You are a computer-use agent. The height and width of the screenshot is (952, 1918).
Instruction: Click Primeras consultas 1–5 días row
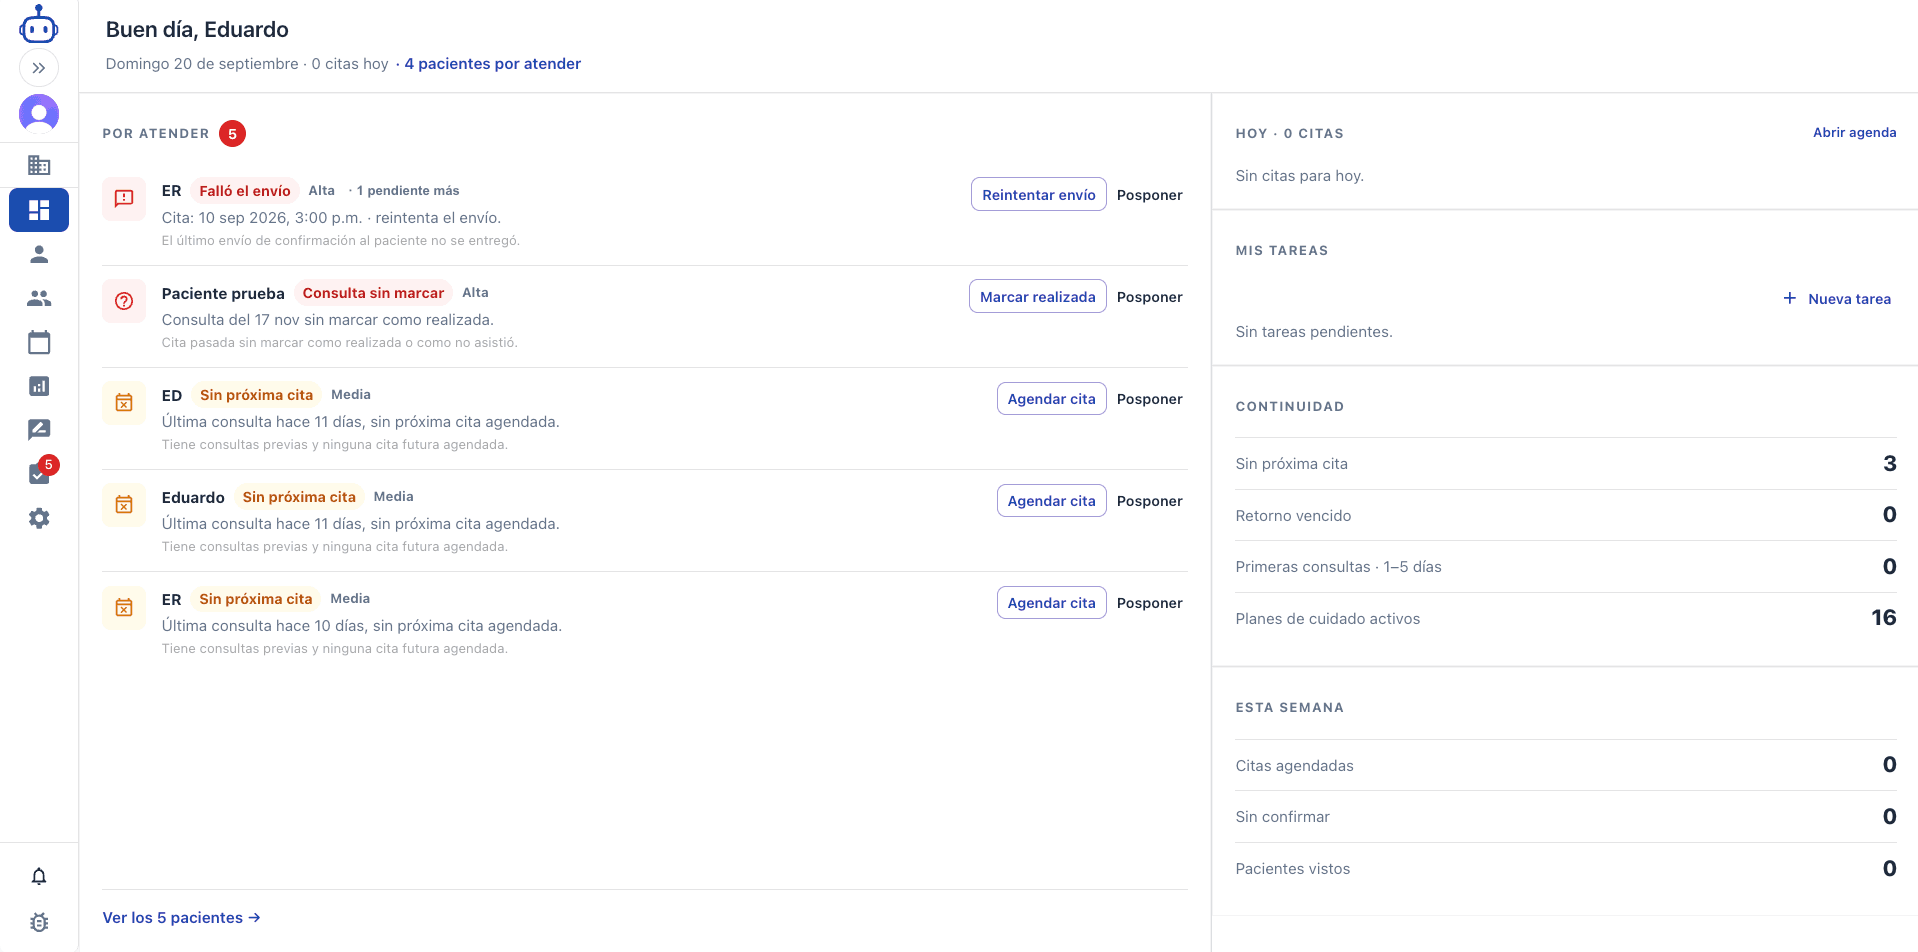pyautogui.click(x=1565, y=567)
